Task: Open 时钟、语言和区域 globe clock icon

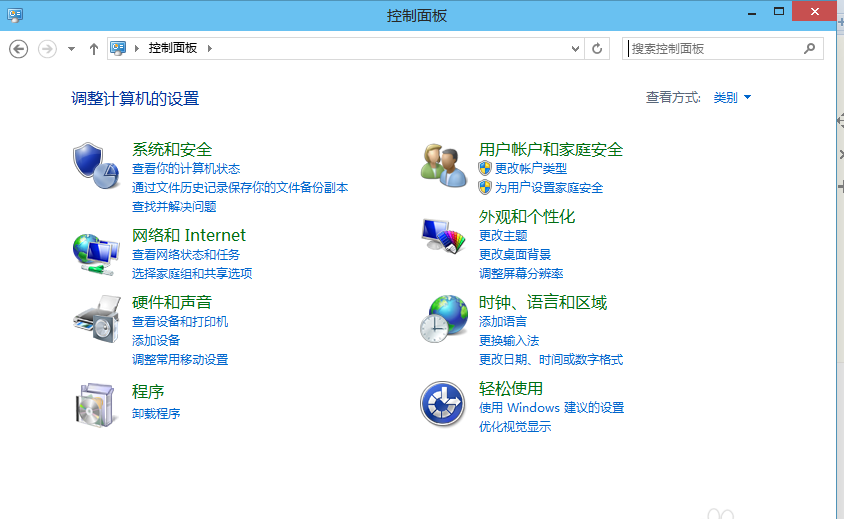Action: tap(444, 319)
